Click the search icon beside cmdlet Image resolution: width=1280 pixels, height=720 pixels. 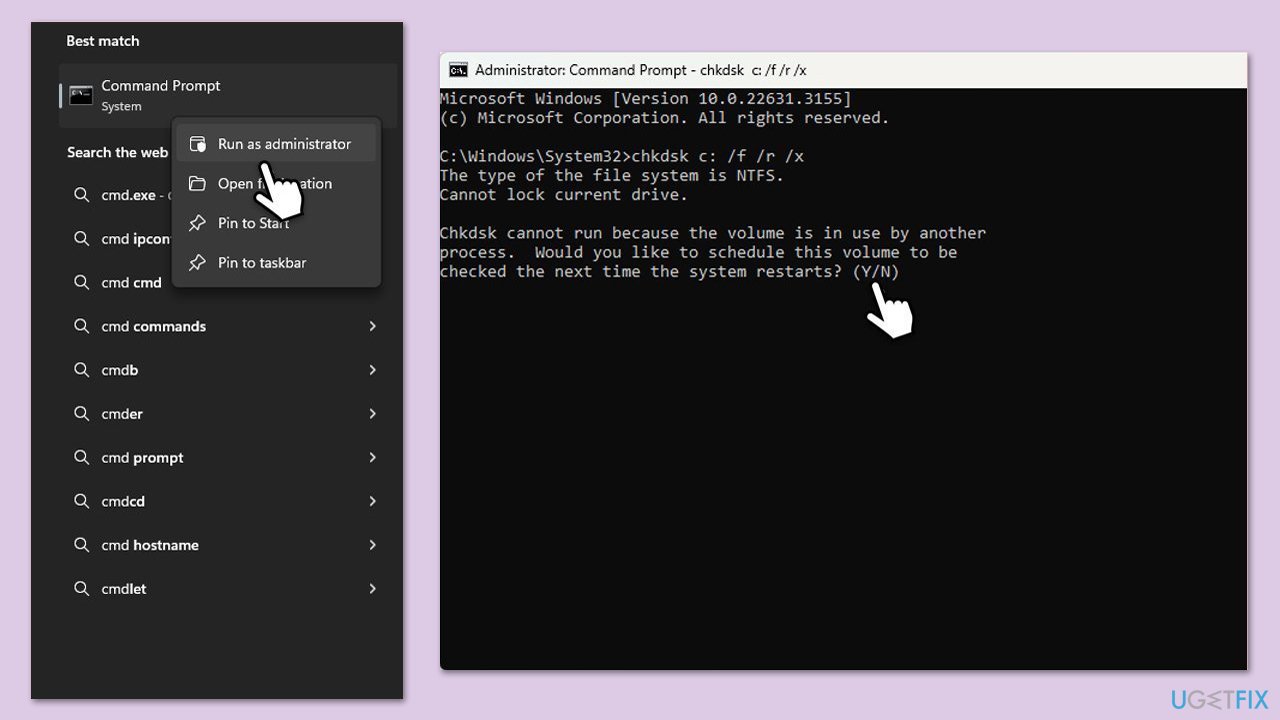(x=82, y=589)
